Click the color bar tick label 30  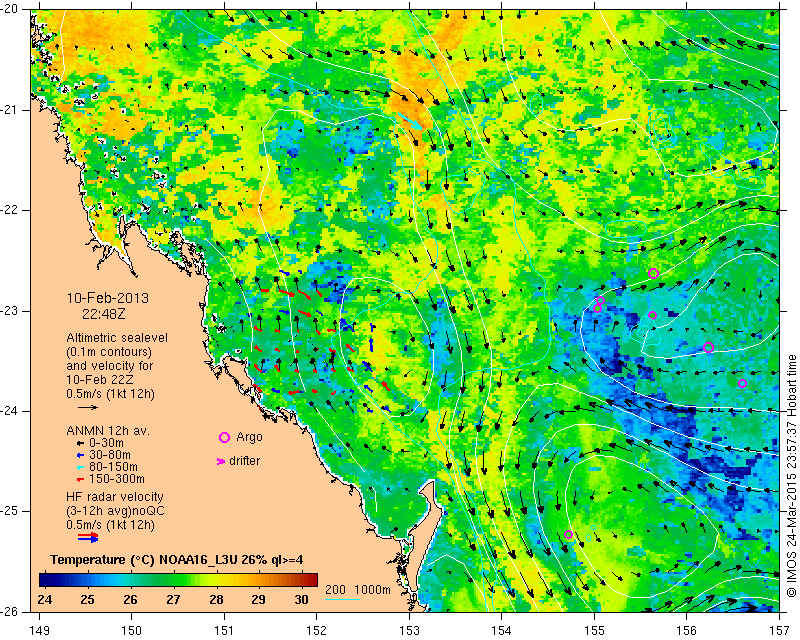(x=302, y=599)
